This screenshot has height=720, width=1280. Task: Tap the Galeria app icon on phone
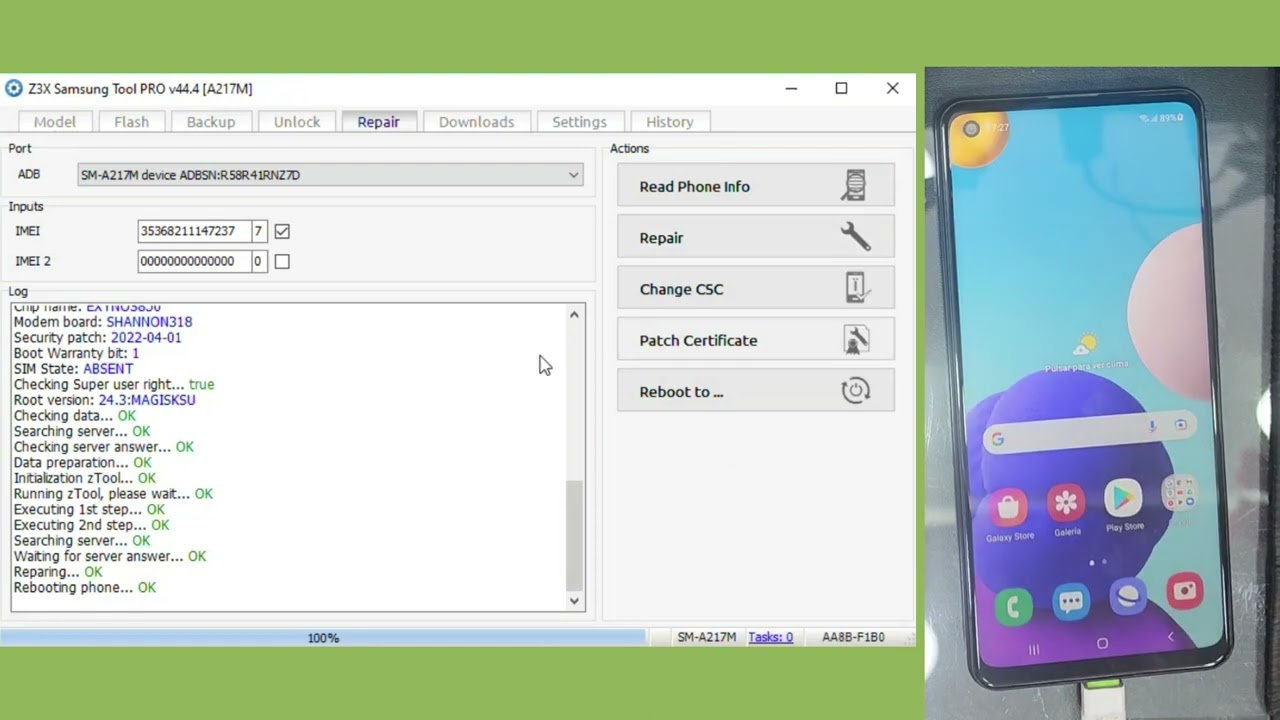pyautogui.click(x=1066, y=503)
